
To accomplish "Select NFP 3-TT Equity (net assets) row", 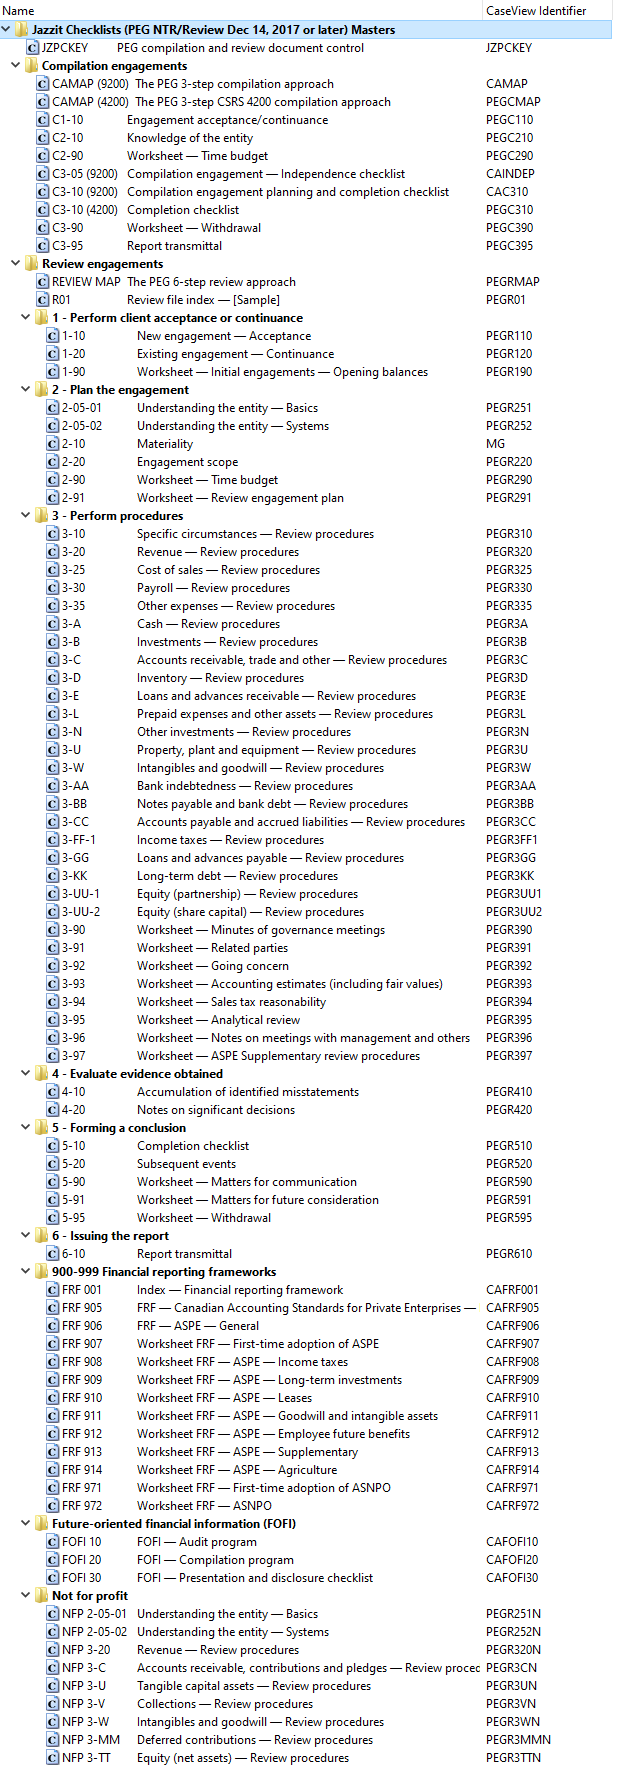I will pyautogui.click(x=306, y=1758).
